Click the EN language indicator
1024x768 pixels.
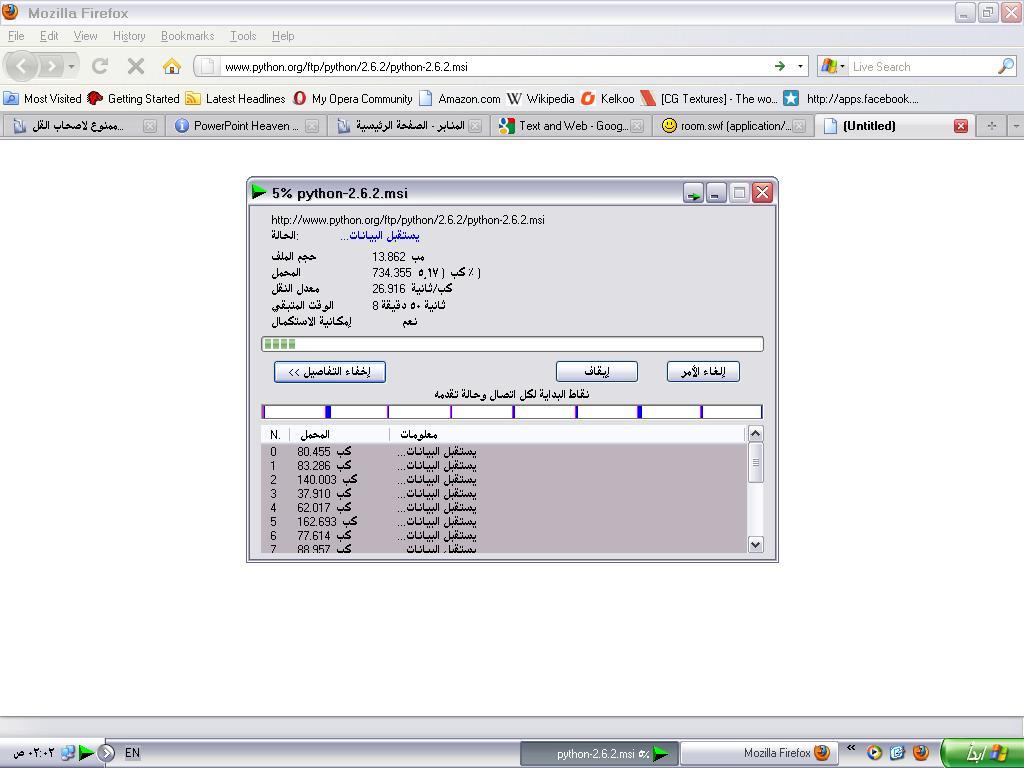(x=132, y=753)
